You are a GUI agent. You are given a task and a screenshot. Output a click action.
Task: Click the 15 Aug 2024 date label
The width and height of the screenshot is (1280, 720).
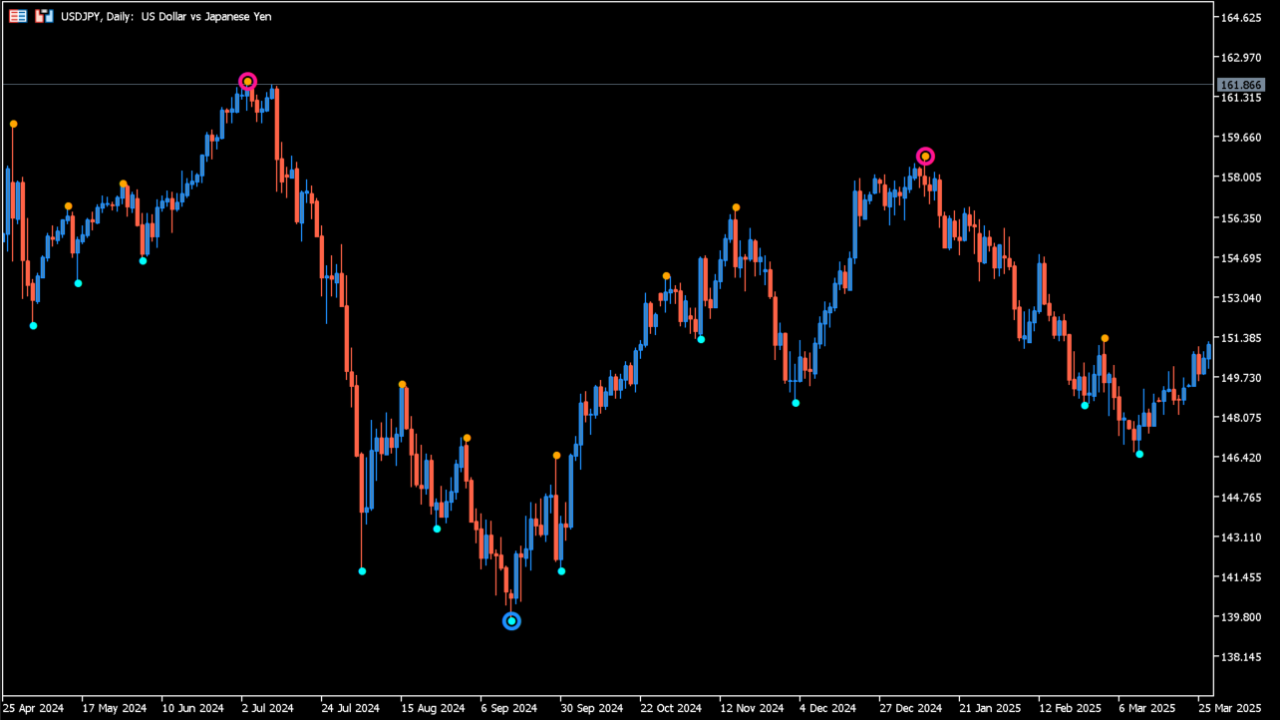point(433,708)
